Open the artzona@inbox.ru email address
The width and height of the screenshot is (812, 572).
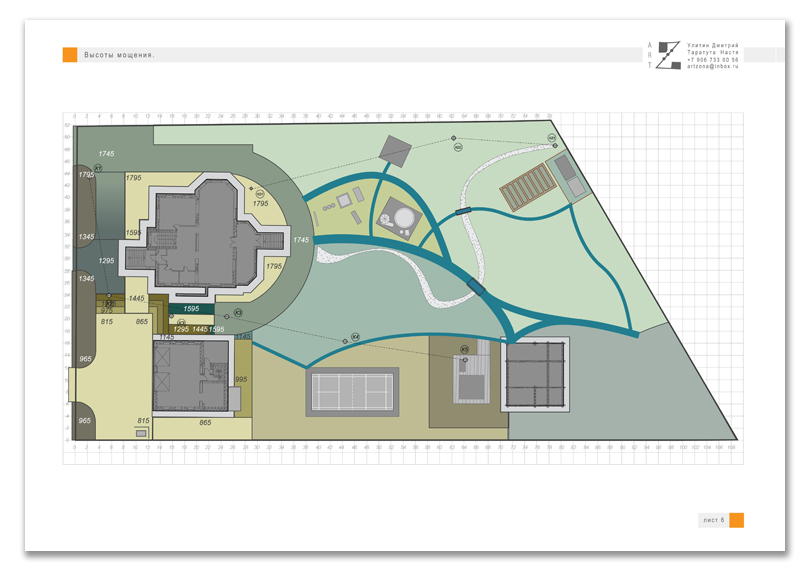713,66
